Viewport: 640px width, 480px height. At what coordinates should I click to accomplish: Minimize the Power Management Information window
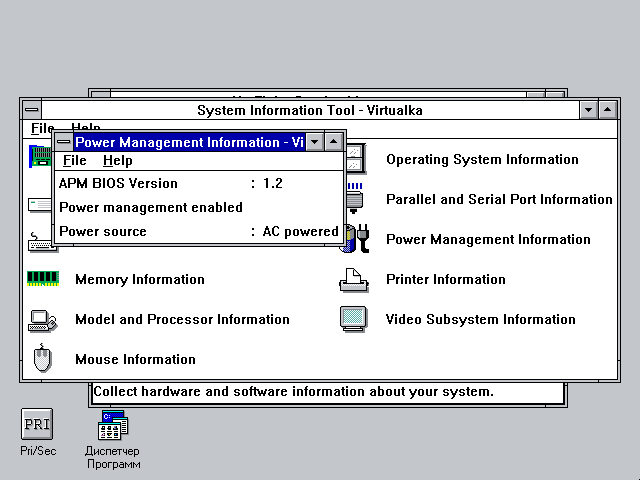pos(314,142)
